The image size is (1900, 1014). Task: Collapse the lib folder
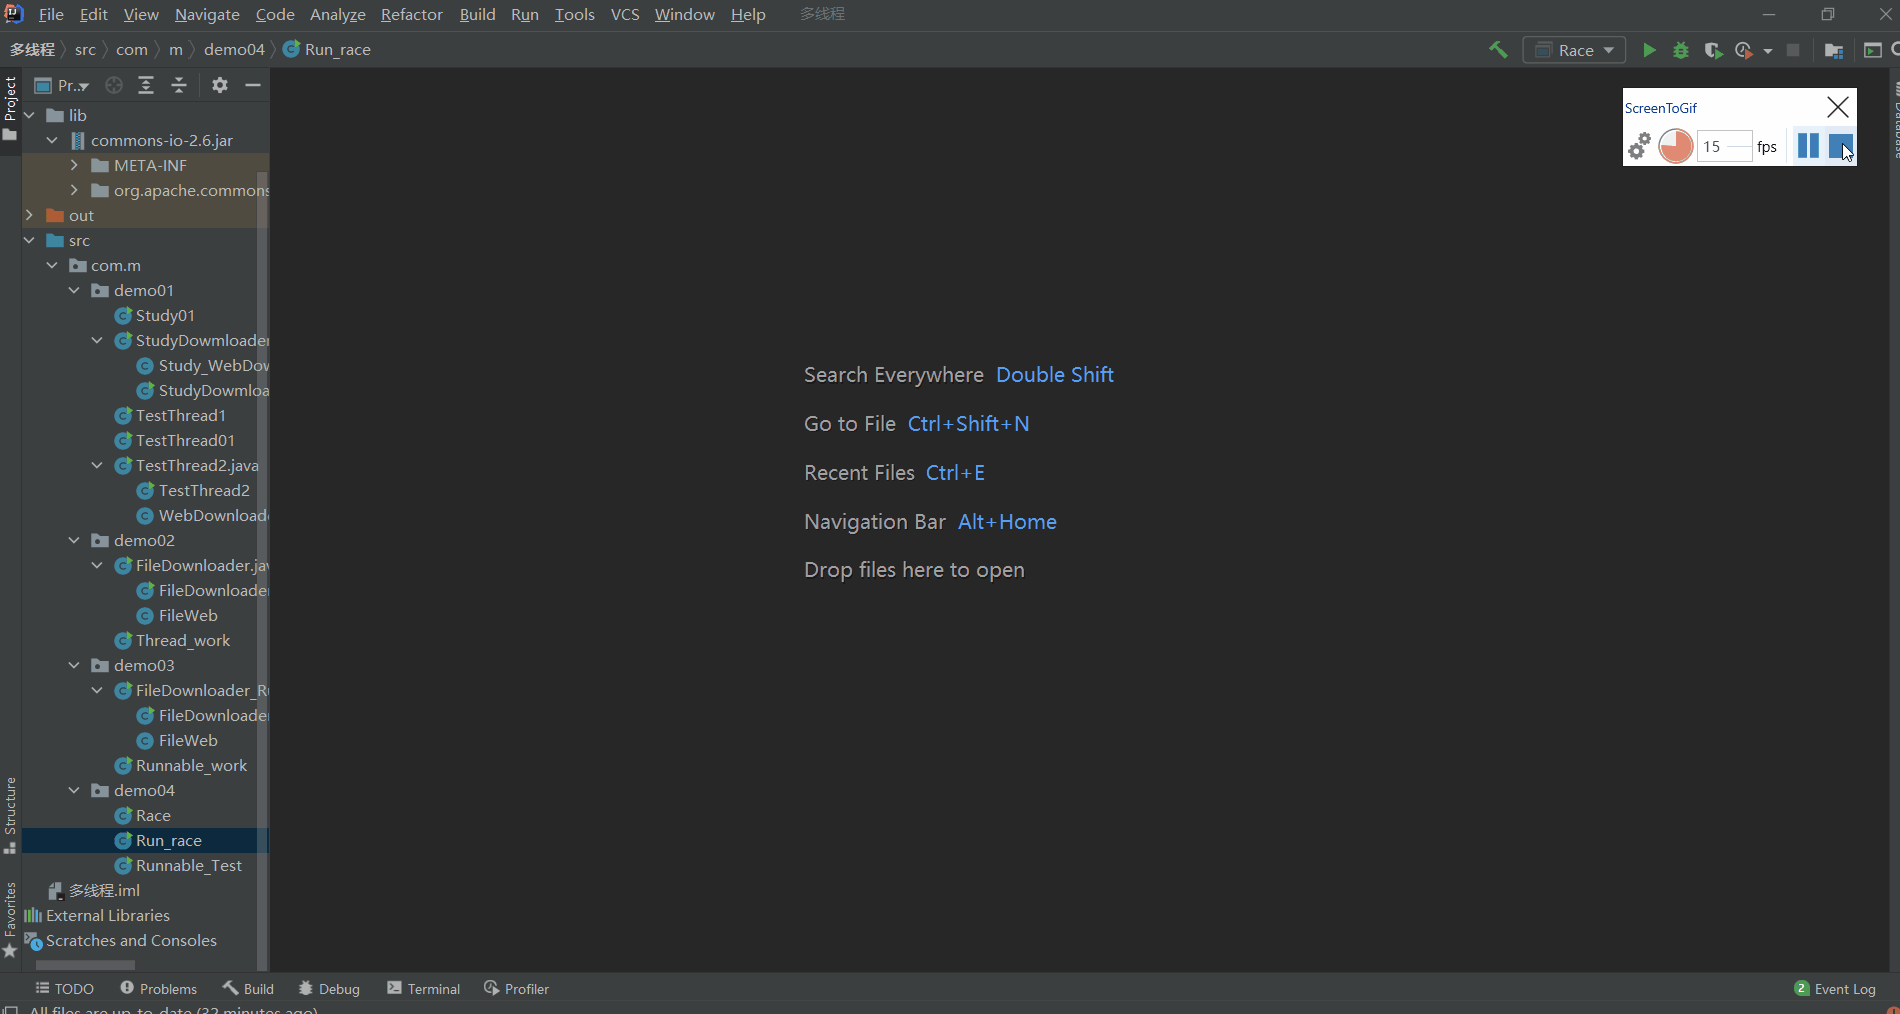tap(30, 115)
